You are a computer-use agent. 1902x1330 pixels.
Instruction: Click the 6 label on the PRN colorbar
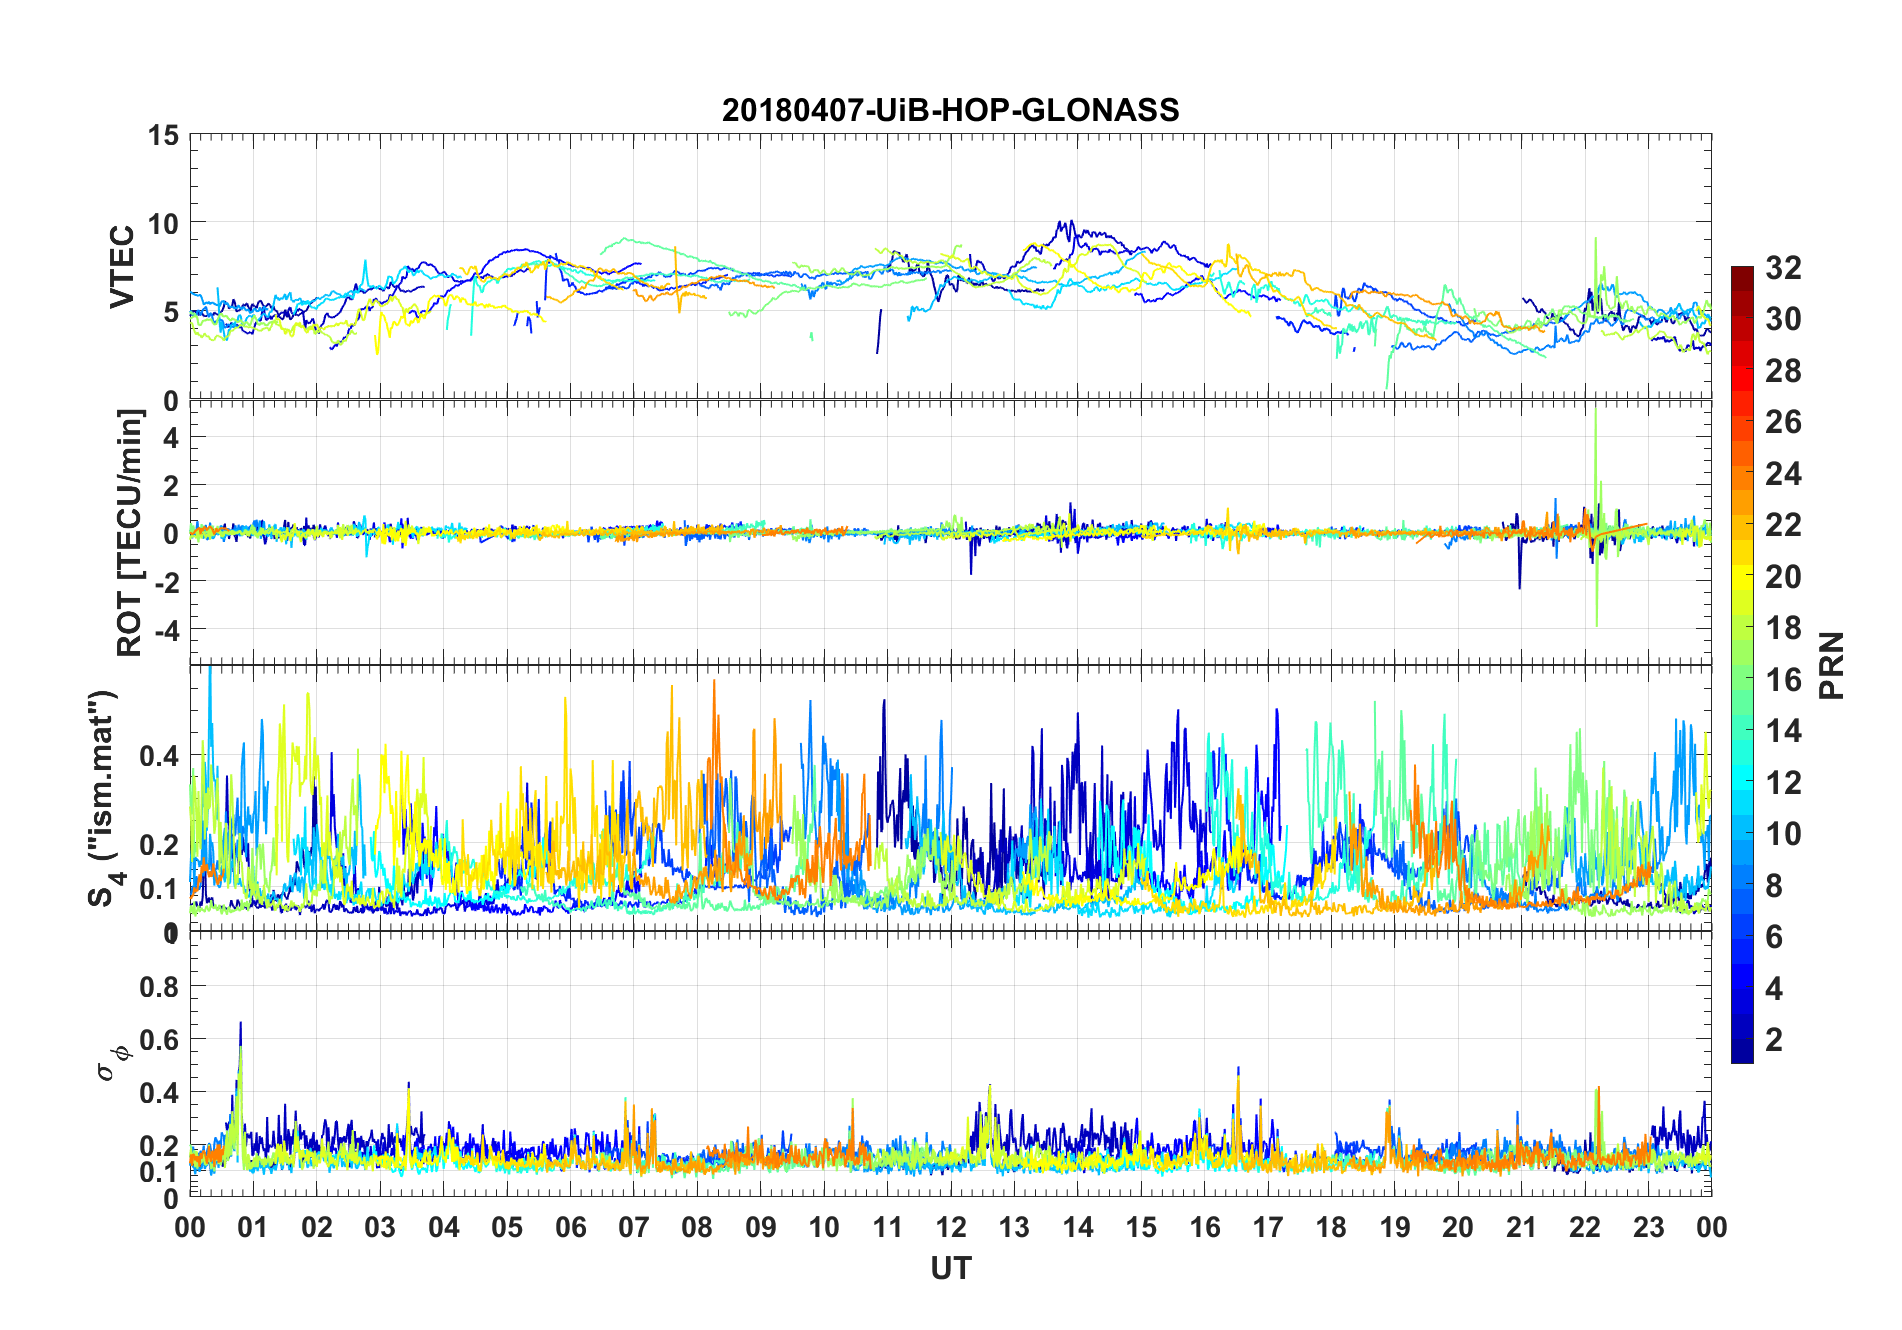(x=1775, y=937)
